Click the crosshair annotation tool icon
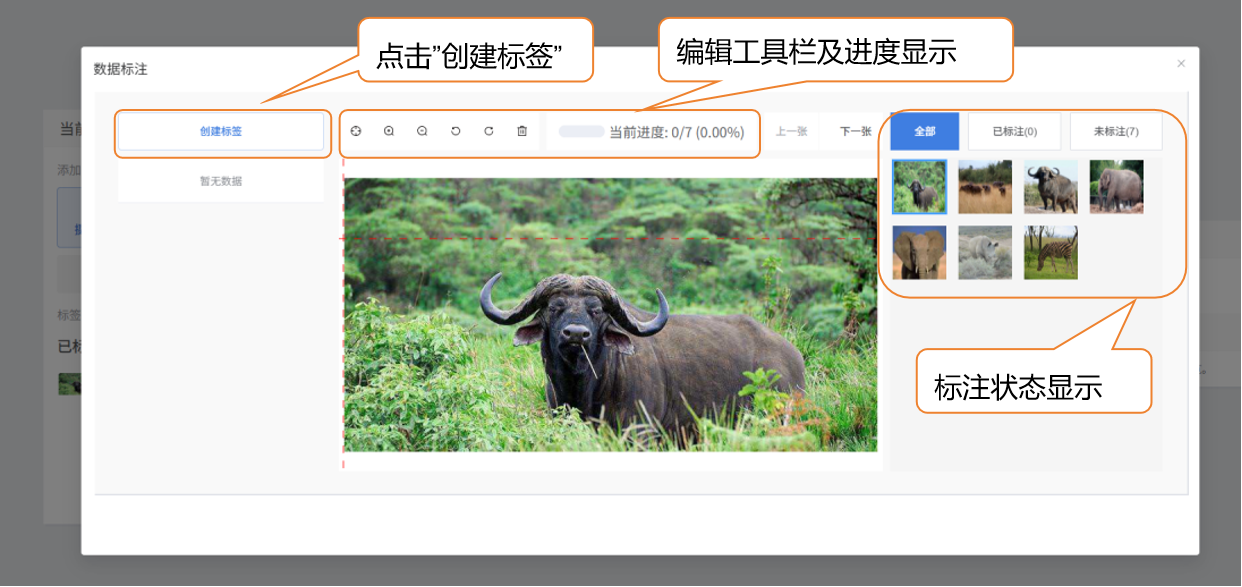 click(x=356, y=131)
